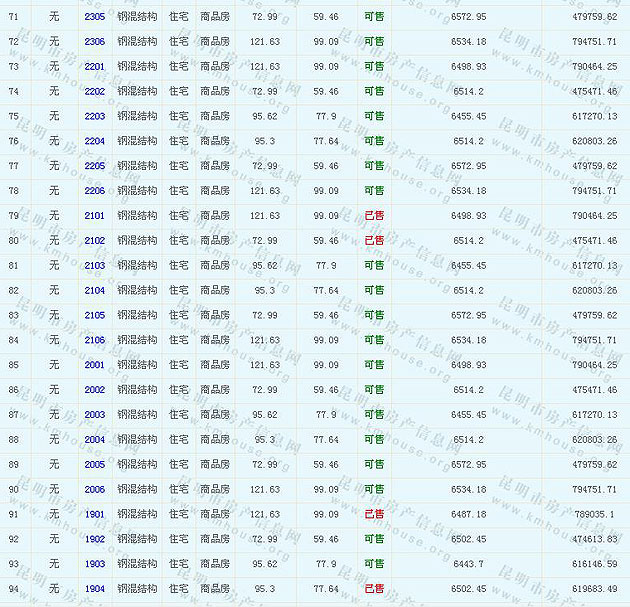
Task: View unit 1903 details
Action: [94, 564]
